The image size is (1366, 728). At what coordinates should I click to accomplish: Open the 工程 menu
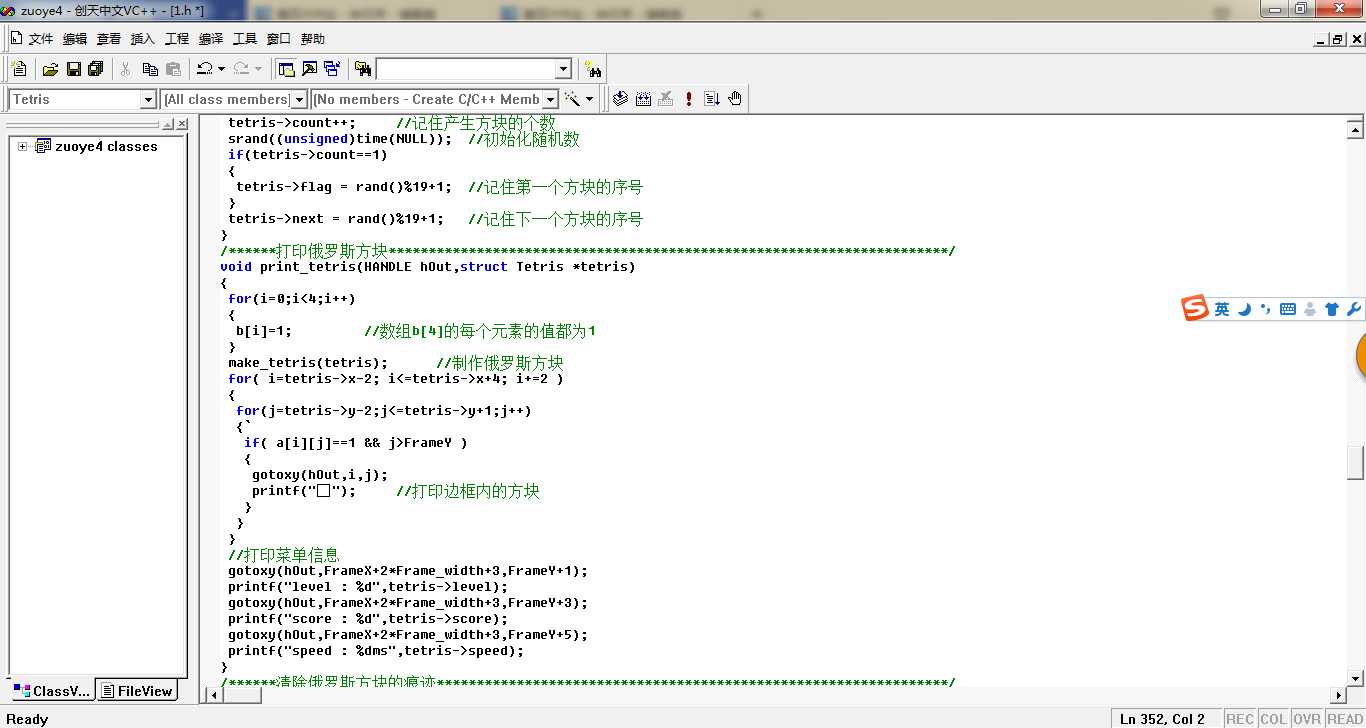[177, 38]
